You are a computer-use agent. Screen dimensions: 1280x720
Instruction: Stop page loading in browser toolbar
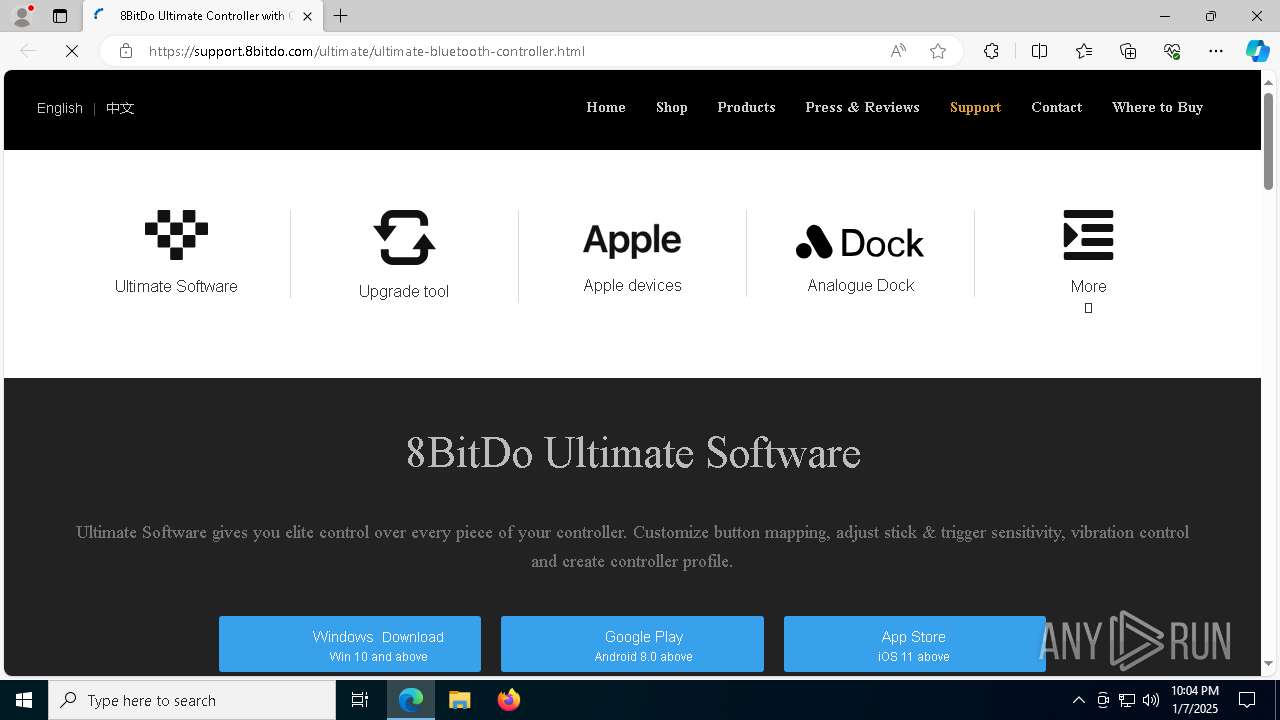[x=72, y=51]
